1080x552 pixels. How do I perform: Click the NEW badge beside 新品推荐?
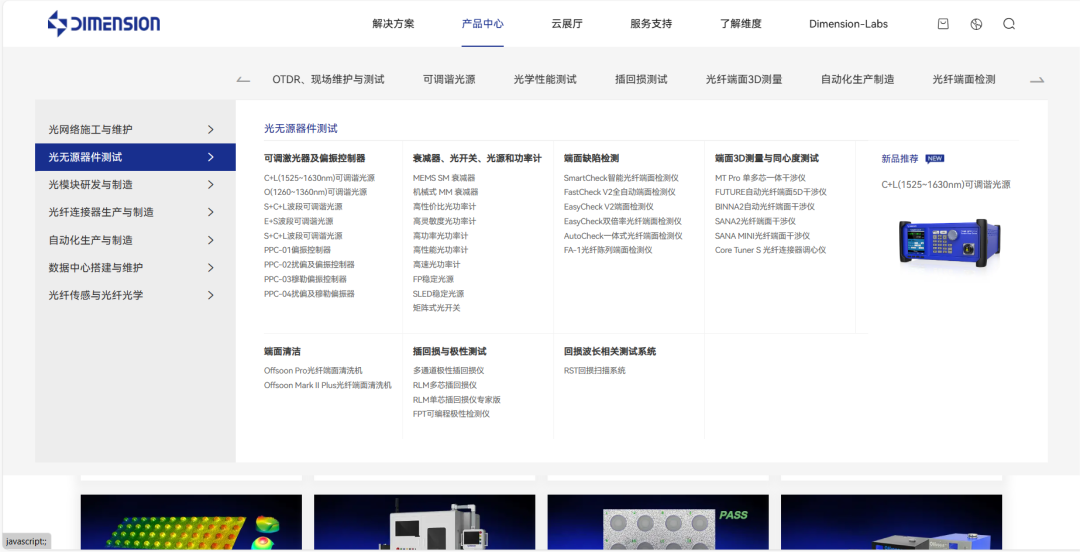tap(935, 158)
